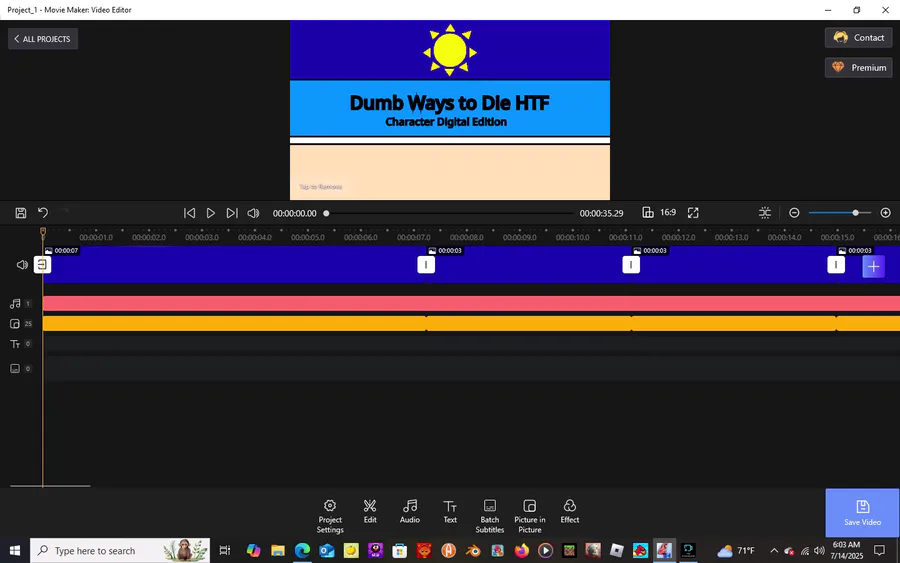The width and height of the screenshot is (900, 563).
Task: Select the picture-in-picture track icon
Action: pyautogui.click(x=15, y=324)
